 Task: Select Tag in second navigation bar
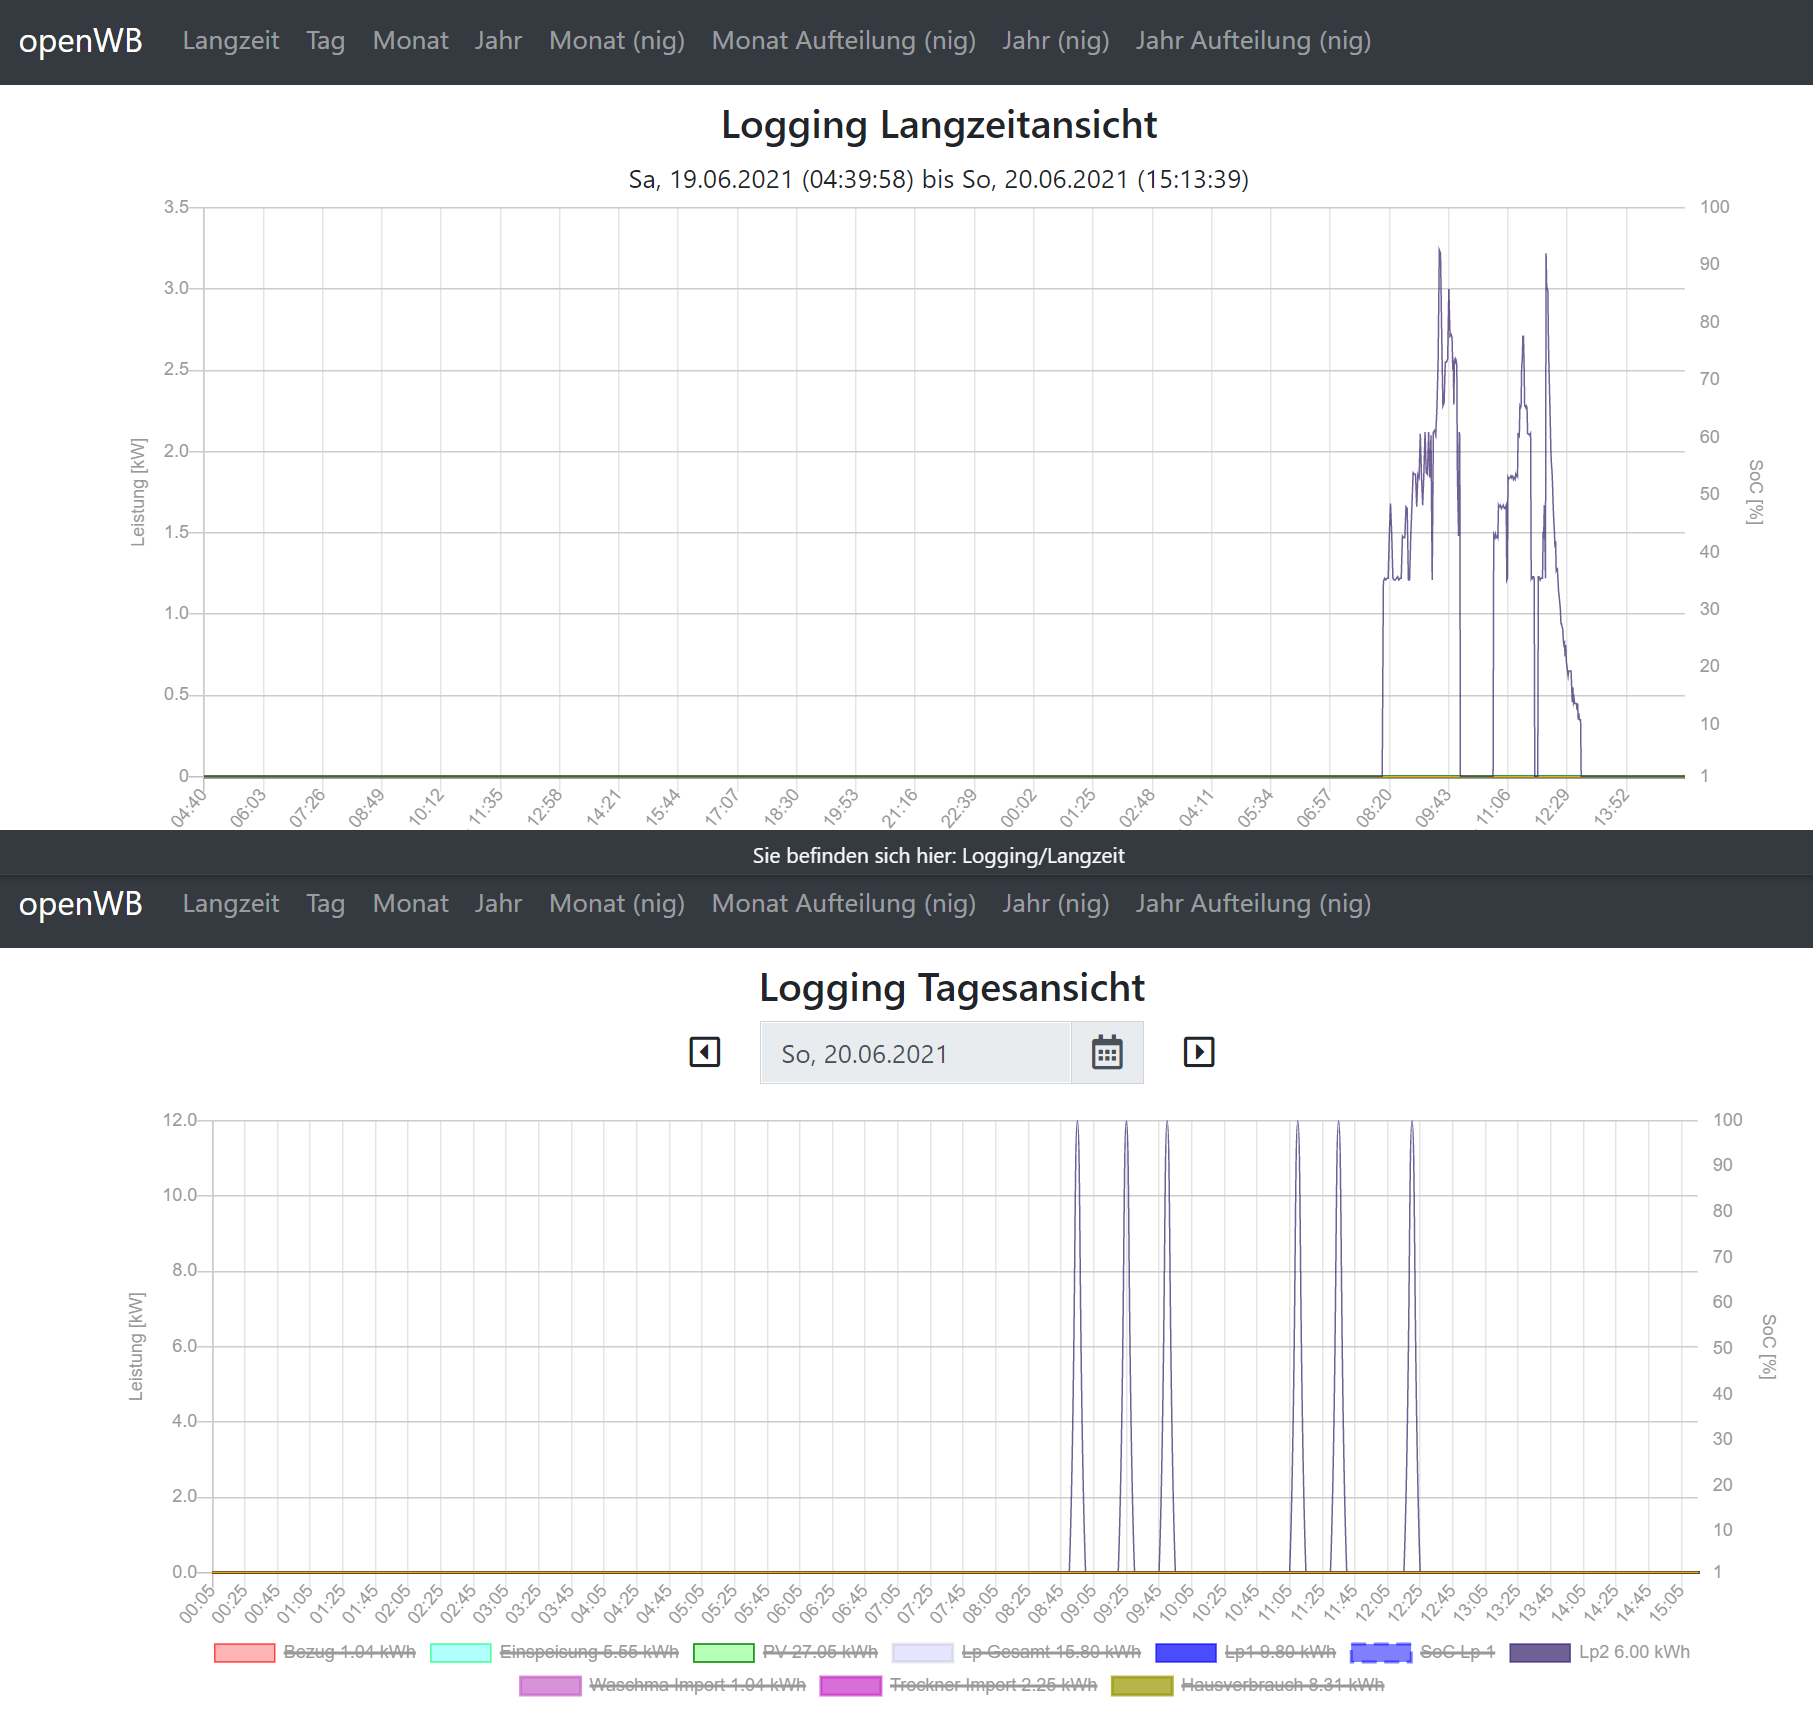326,904
